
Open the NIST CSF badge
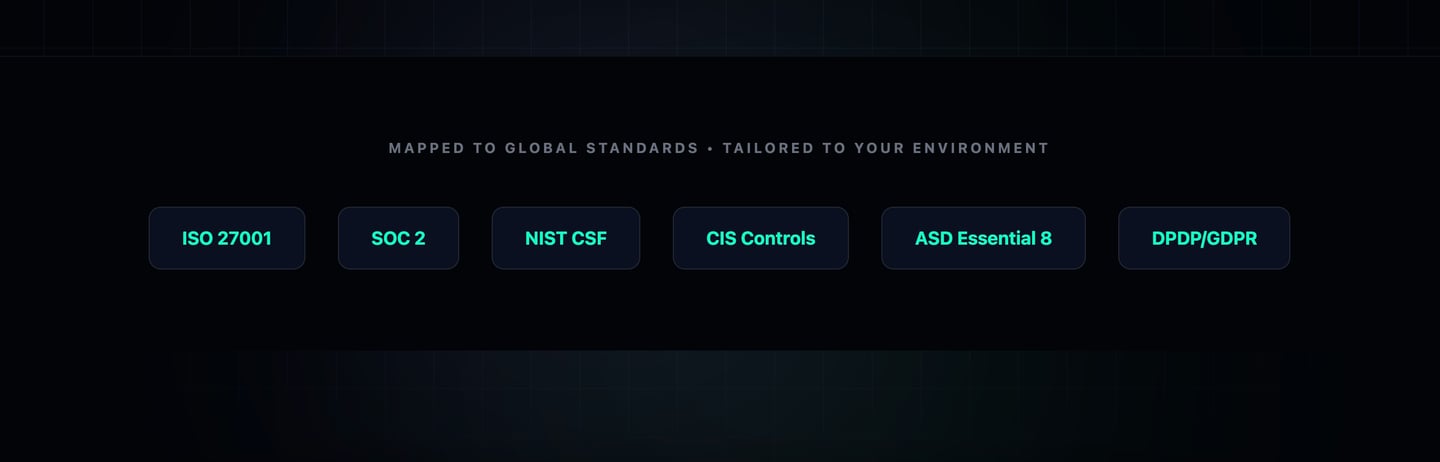[x=565, y=238]
